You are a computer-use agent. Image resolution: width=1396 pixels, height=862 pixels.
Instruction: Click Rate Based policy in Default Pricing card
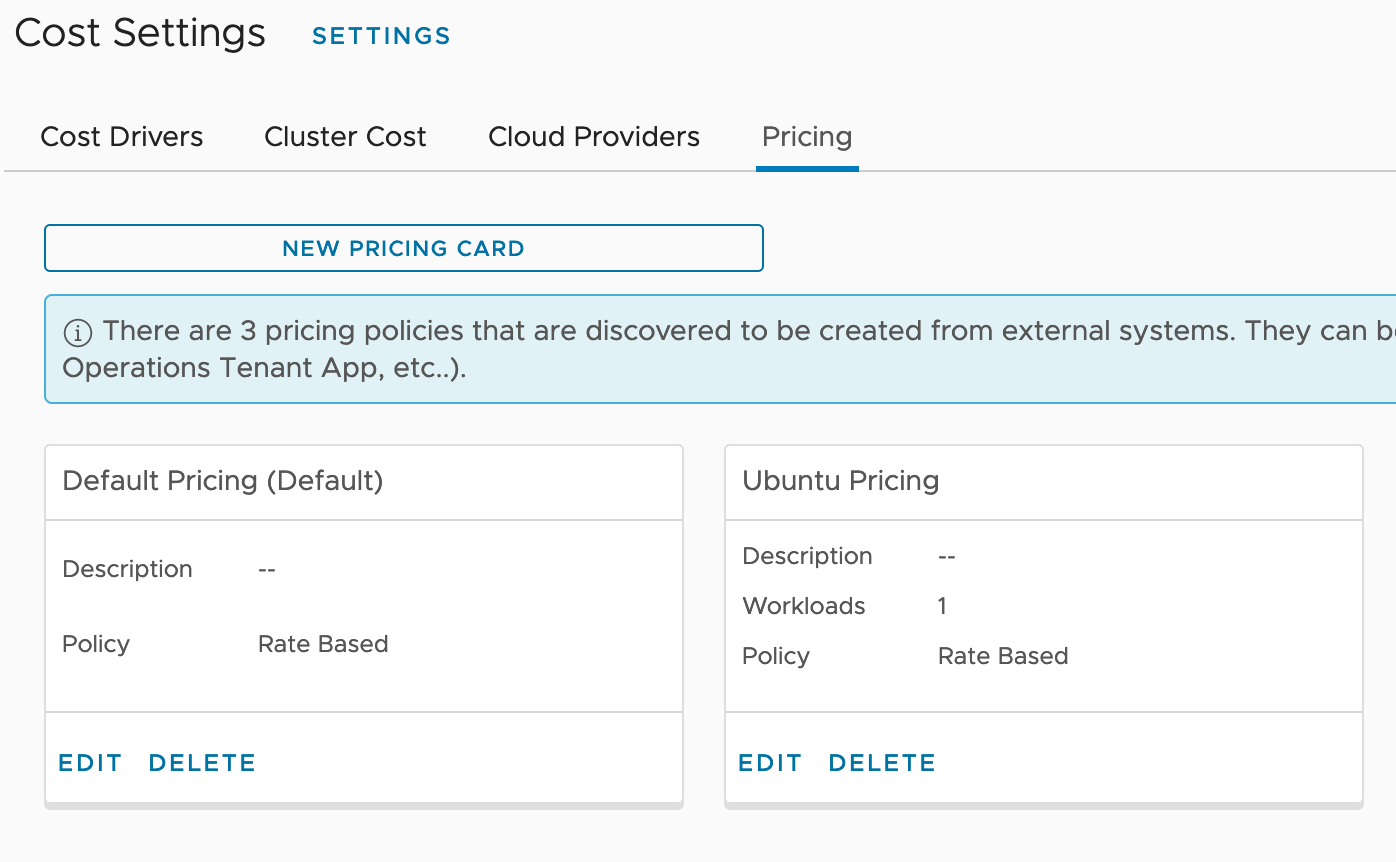pyautogui.click(x=323, y=644)
